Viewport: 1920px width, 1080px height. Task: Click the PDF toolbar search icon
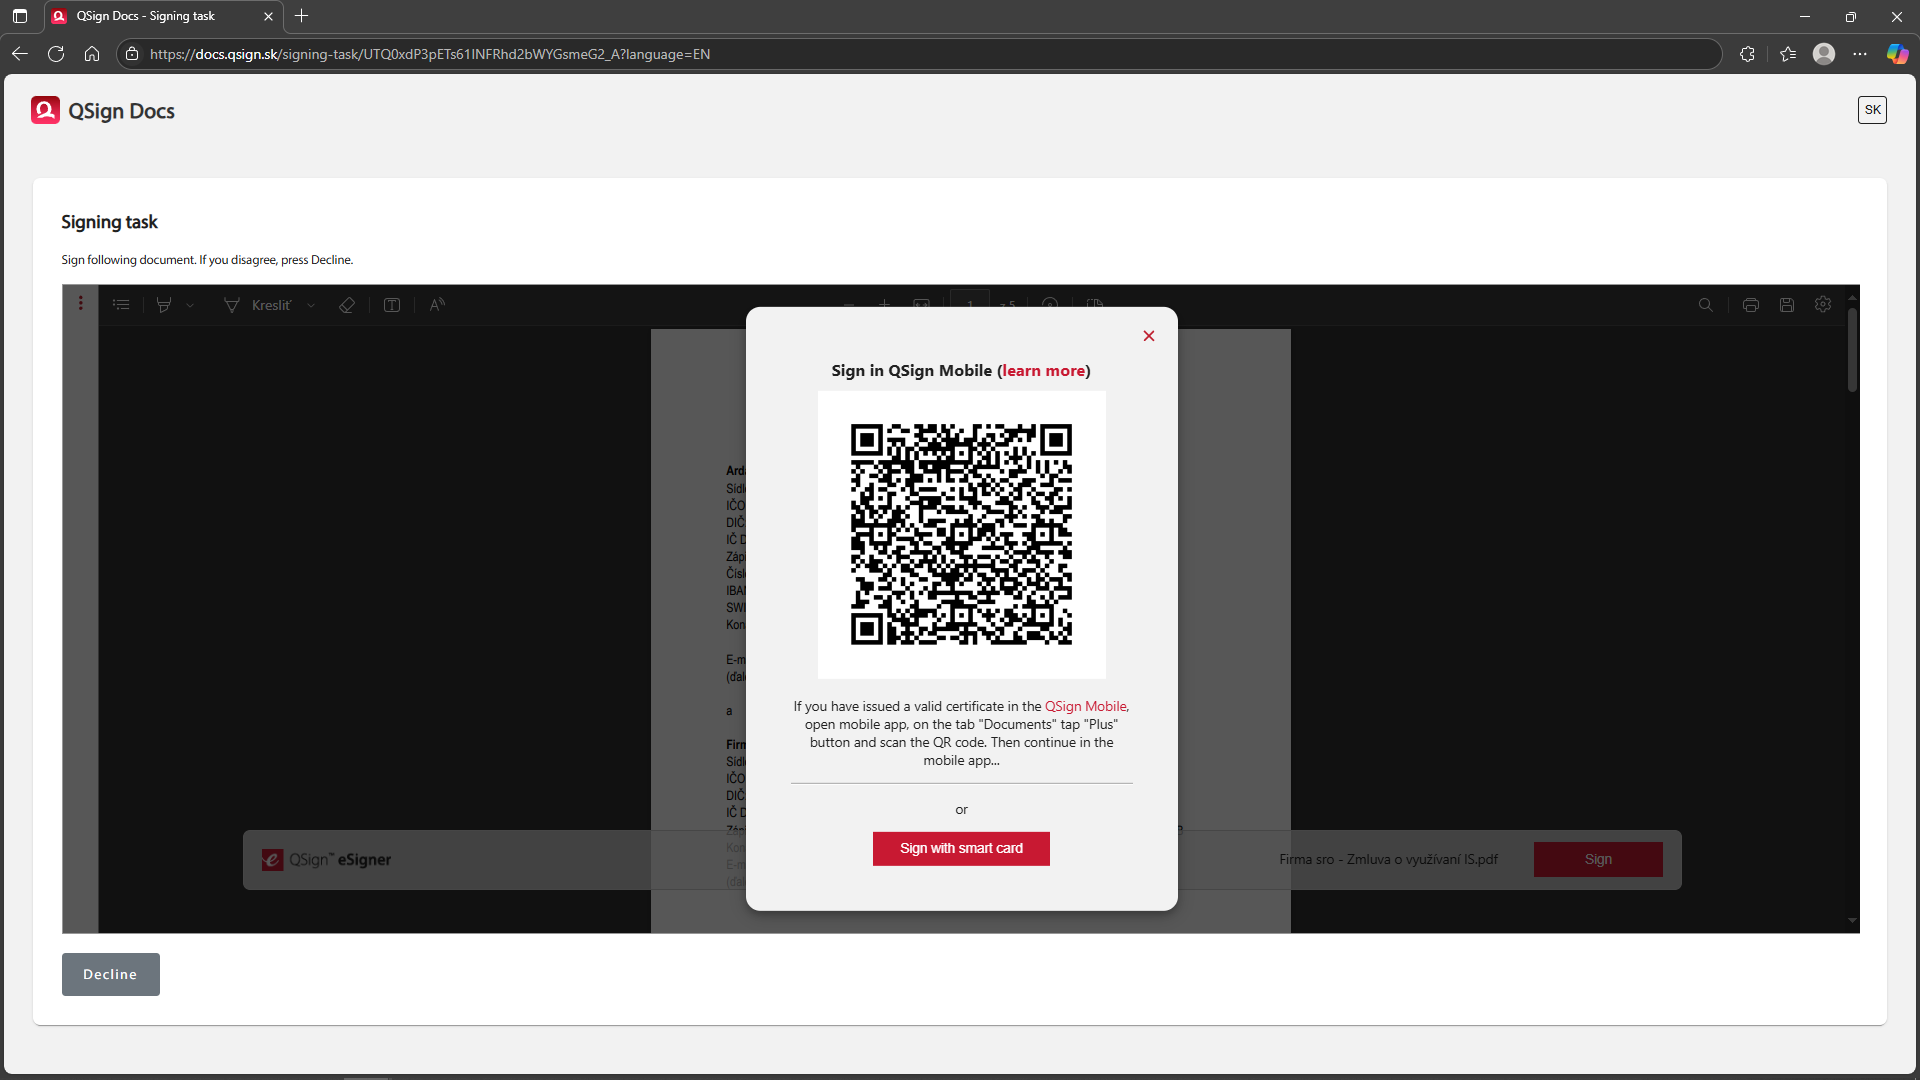(1706, 305)
